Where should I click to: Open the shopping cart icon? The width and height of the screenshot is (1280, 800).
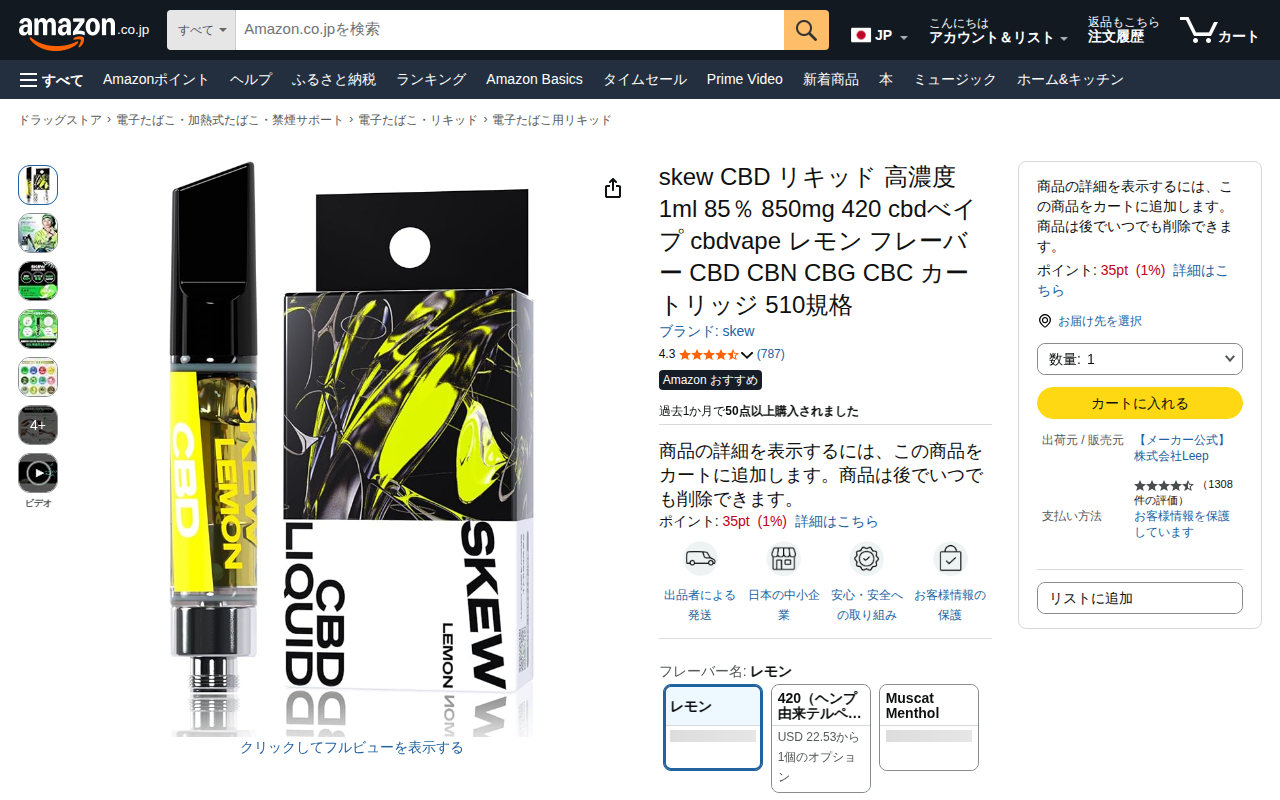tap(1219, 30)
